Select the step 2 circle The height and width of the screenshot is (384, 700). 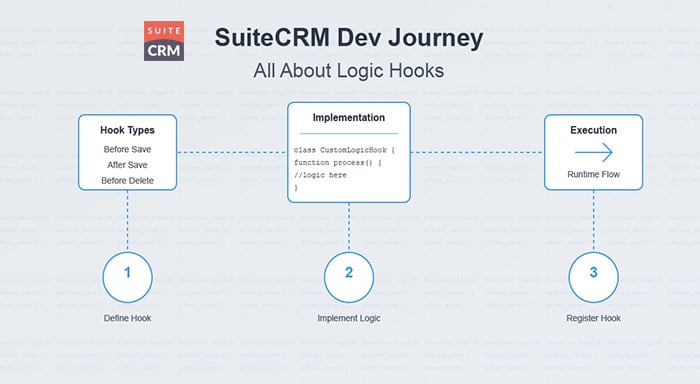349,277
